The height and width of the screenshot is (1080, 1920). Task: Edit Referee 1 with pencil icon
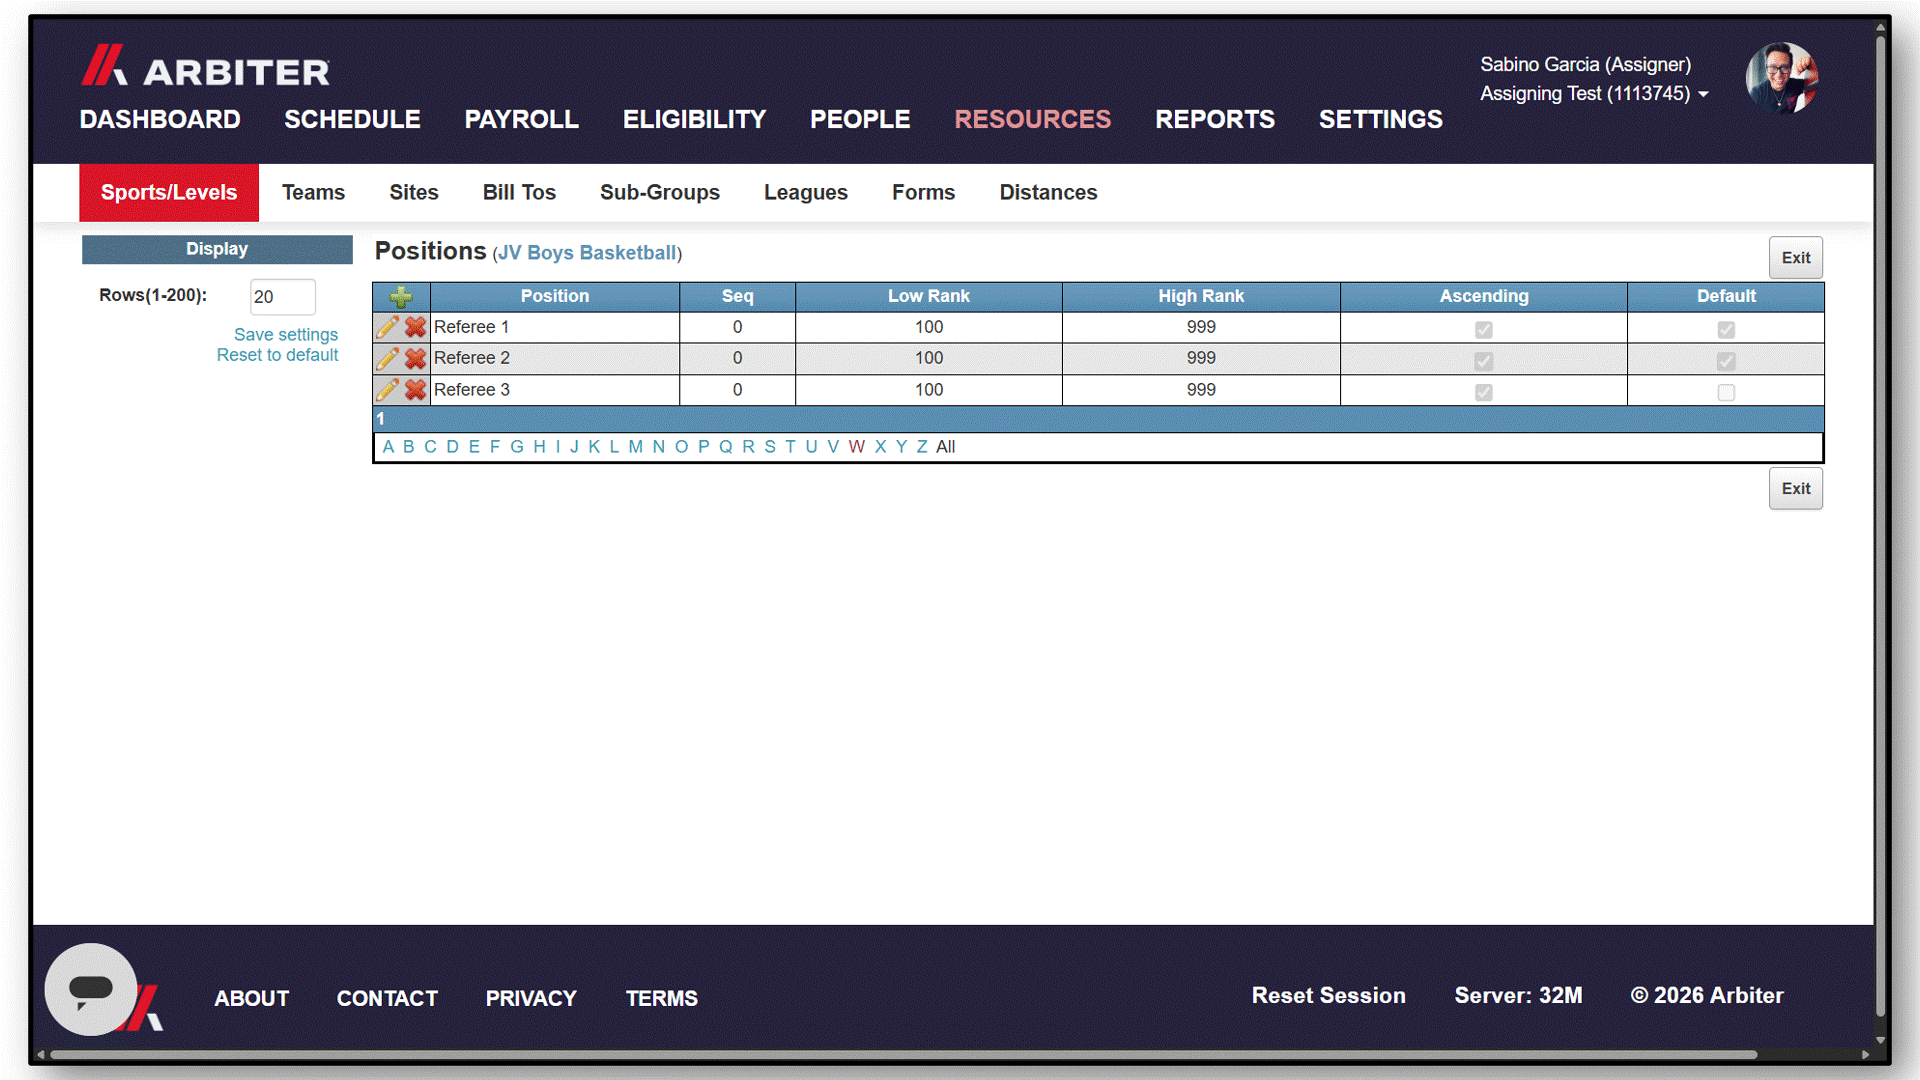(x=387, y=327)
